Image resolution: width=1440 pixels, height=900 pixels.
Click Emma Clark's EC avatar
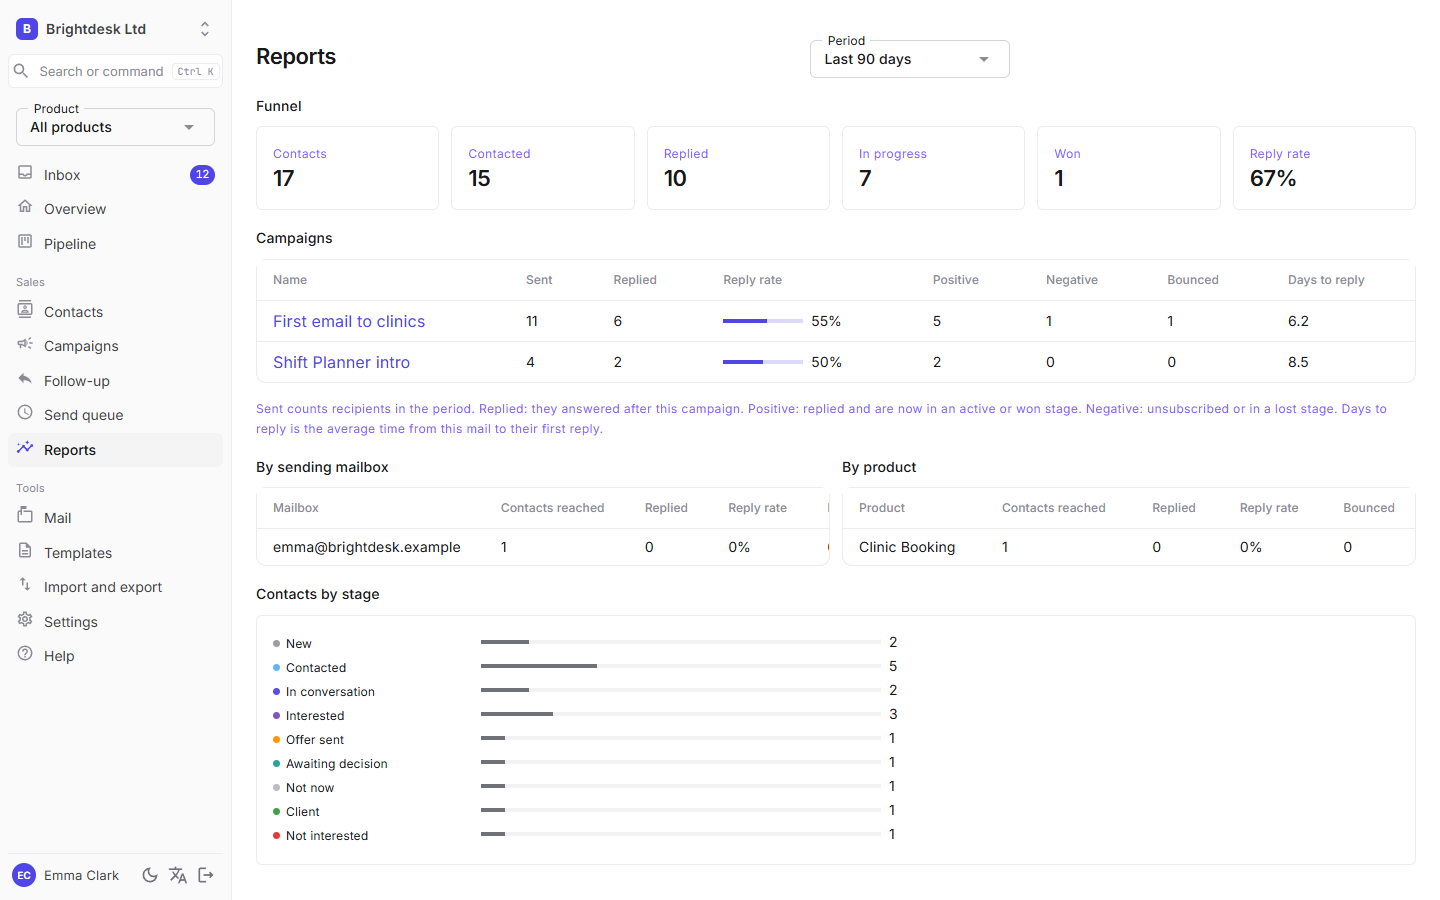[24, 875]
